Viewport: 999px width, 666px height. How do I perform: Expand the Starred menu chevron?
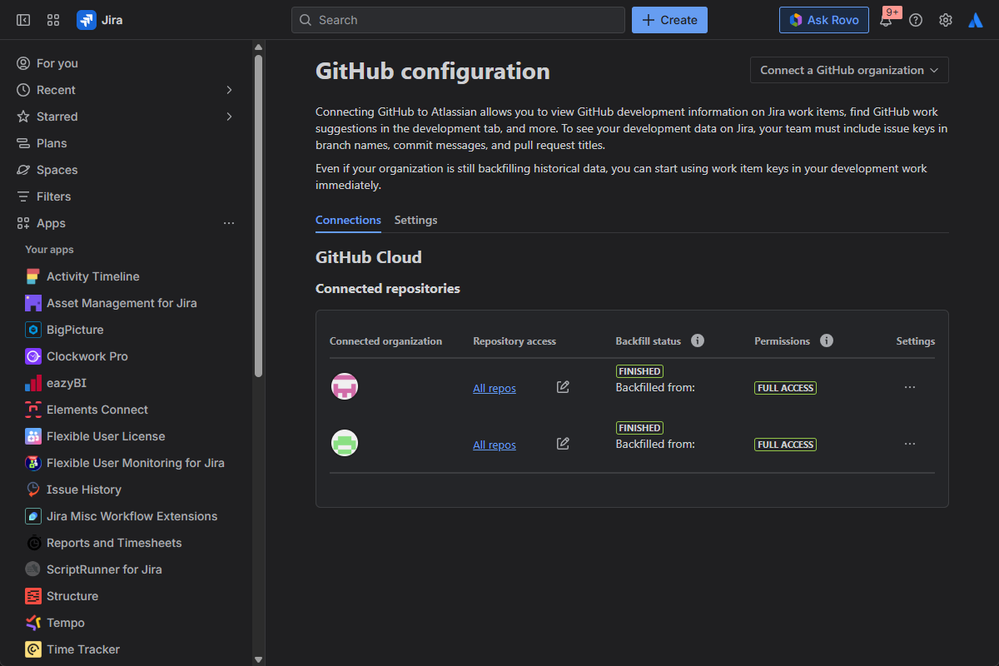[x=229, y=117]
